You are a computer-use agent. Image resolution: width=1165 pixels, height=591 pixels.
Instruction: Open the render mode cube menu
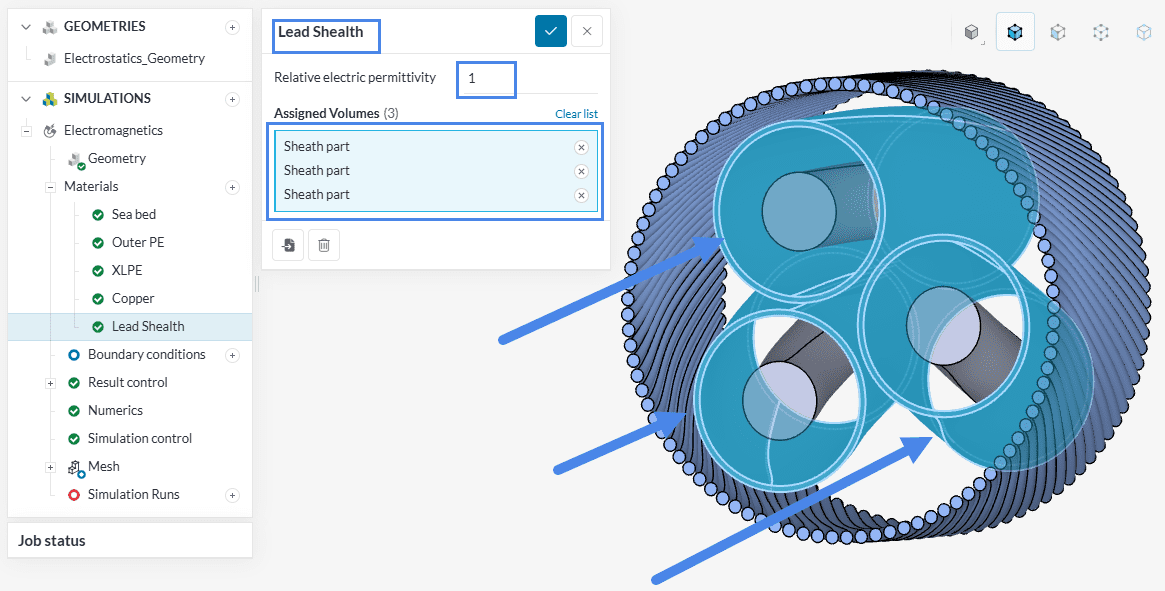click(971, 32)
